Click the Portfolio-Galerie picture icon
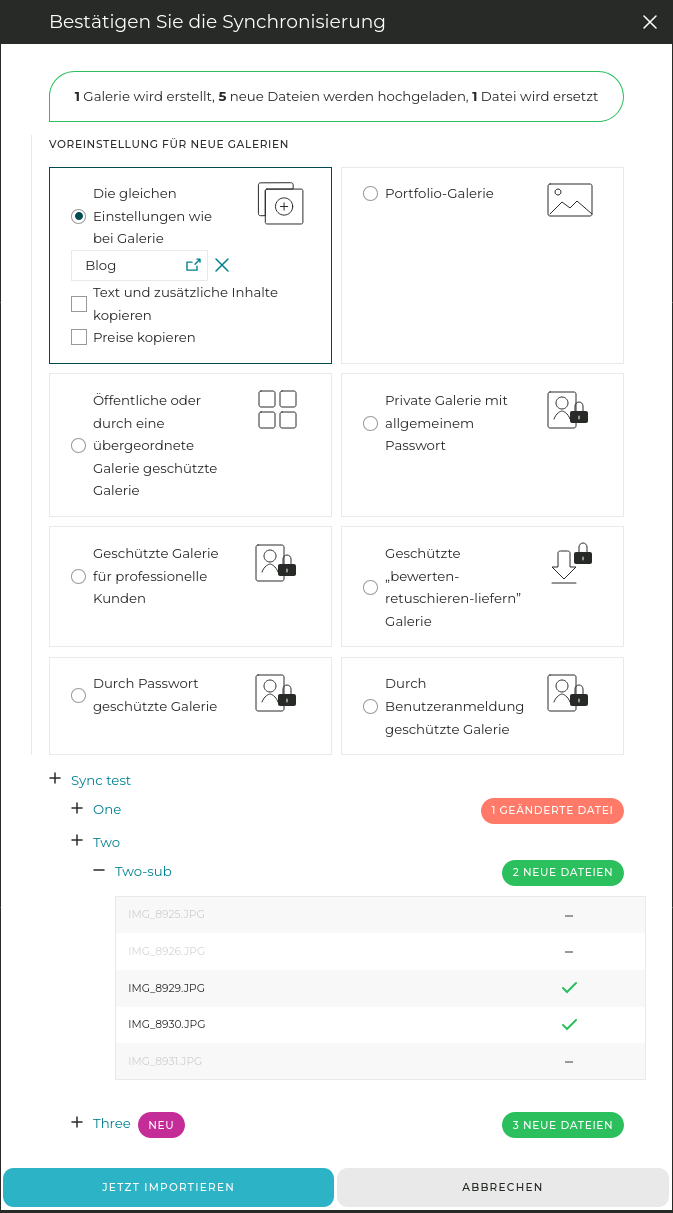The image size is (673, 1213). 570,200
